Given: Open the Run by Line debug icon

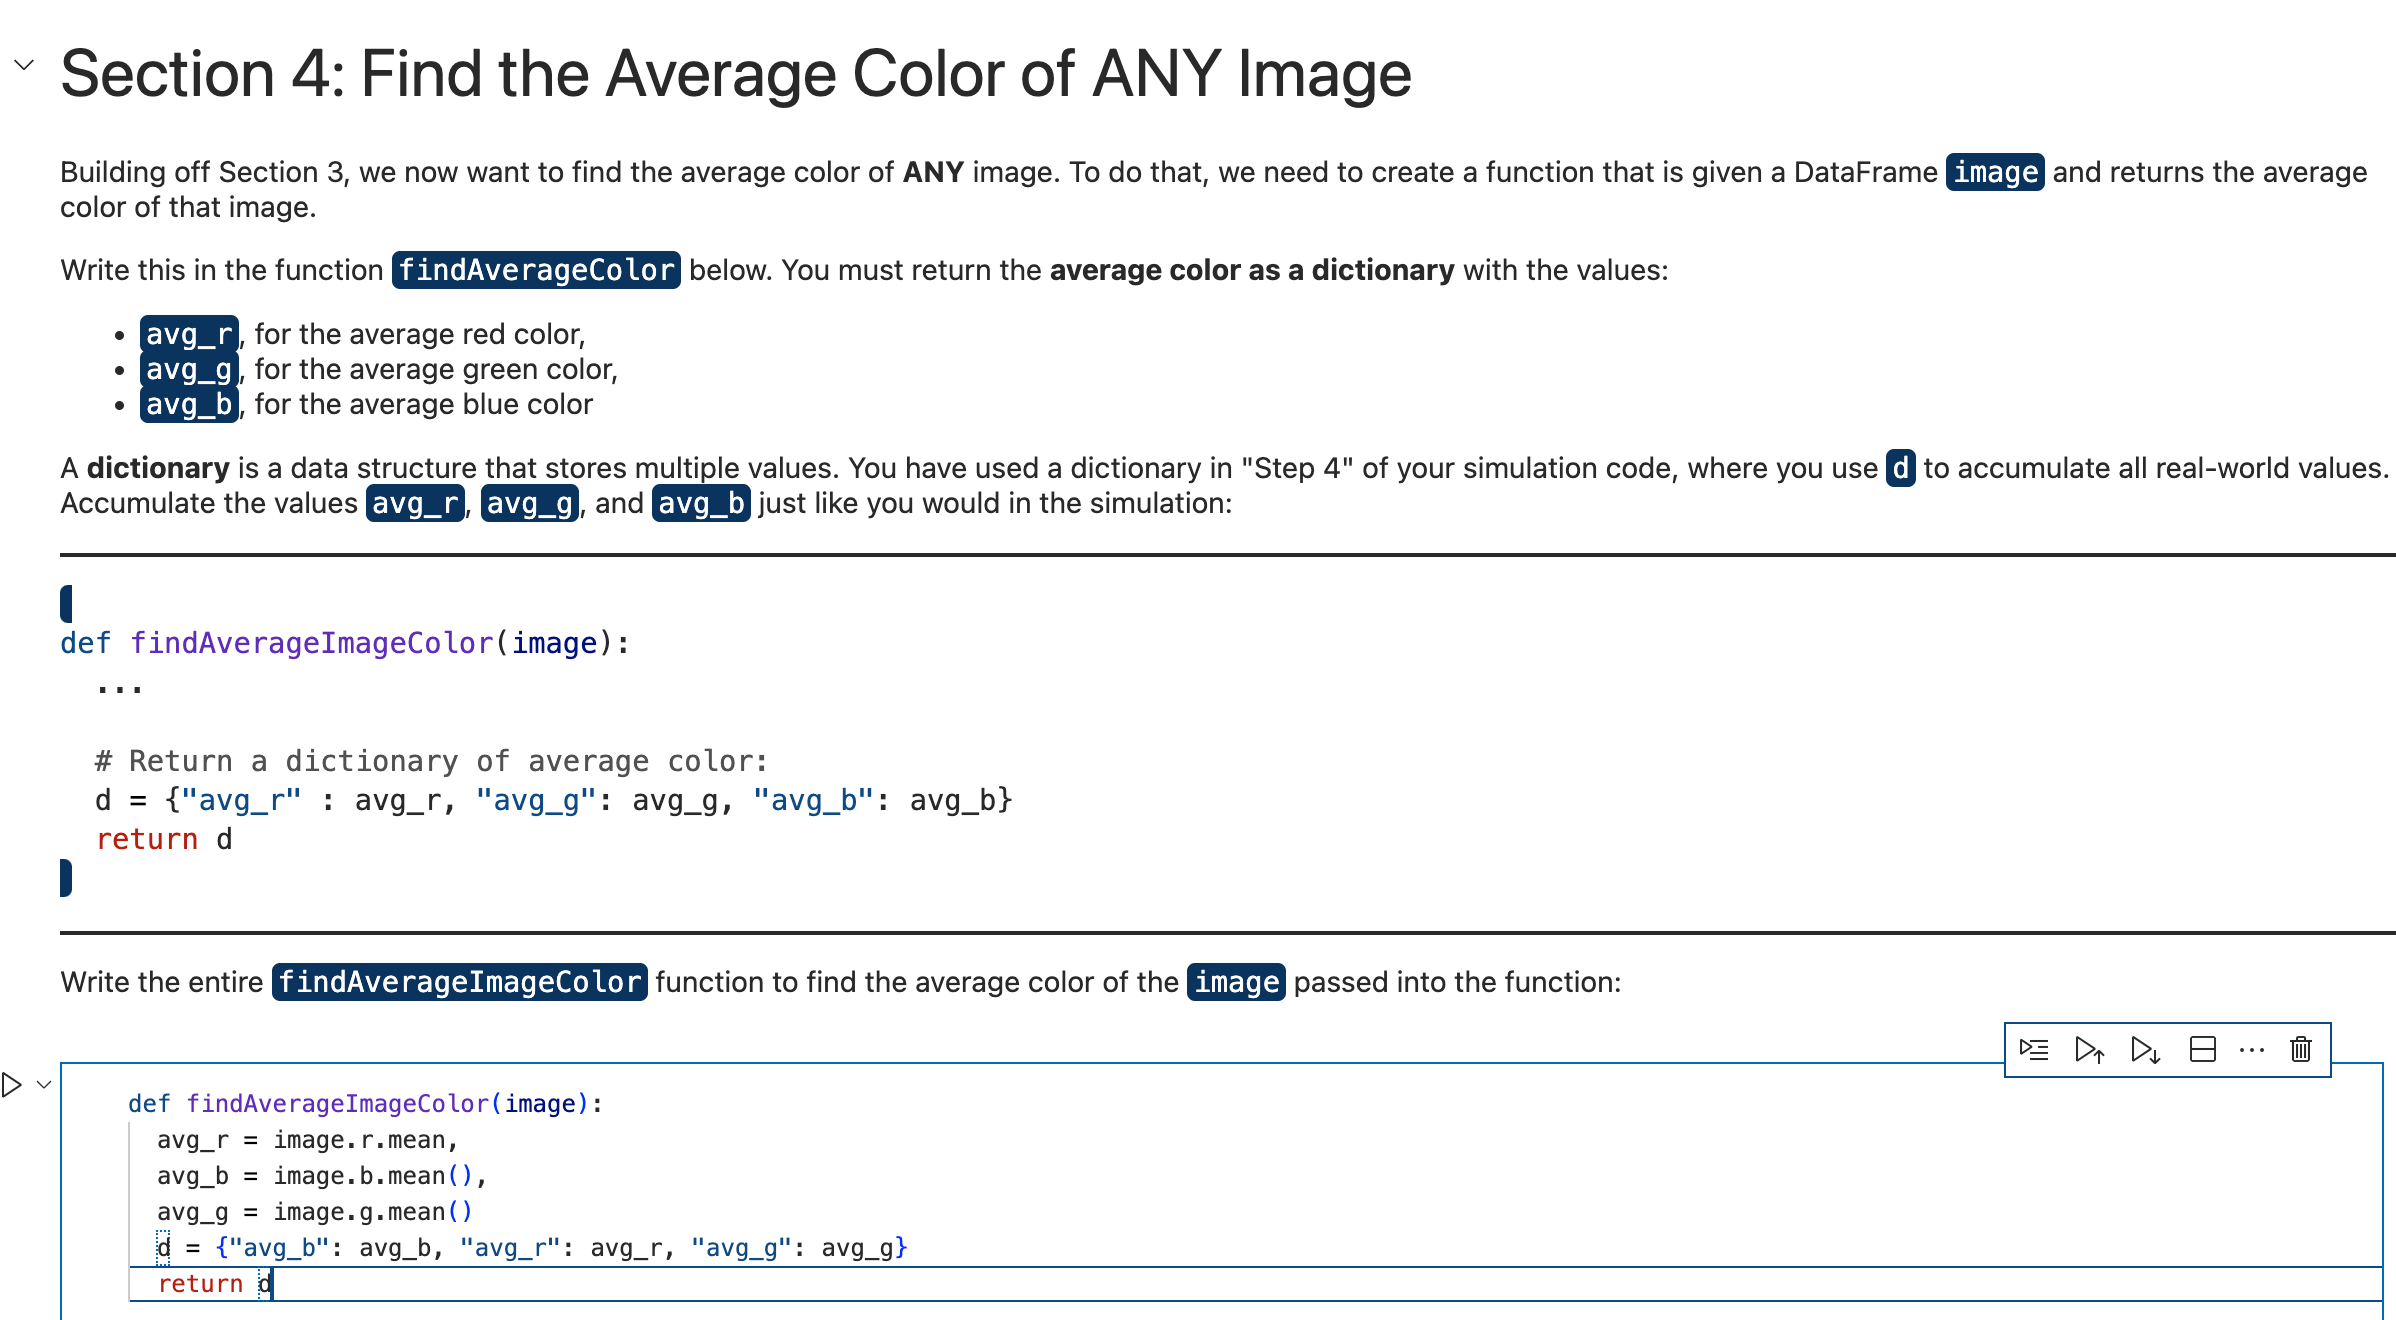Looking at the screenshot, I should pyautogui.click(x=2035, y=1049).
